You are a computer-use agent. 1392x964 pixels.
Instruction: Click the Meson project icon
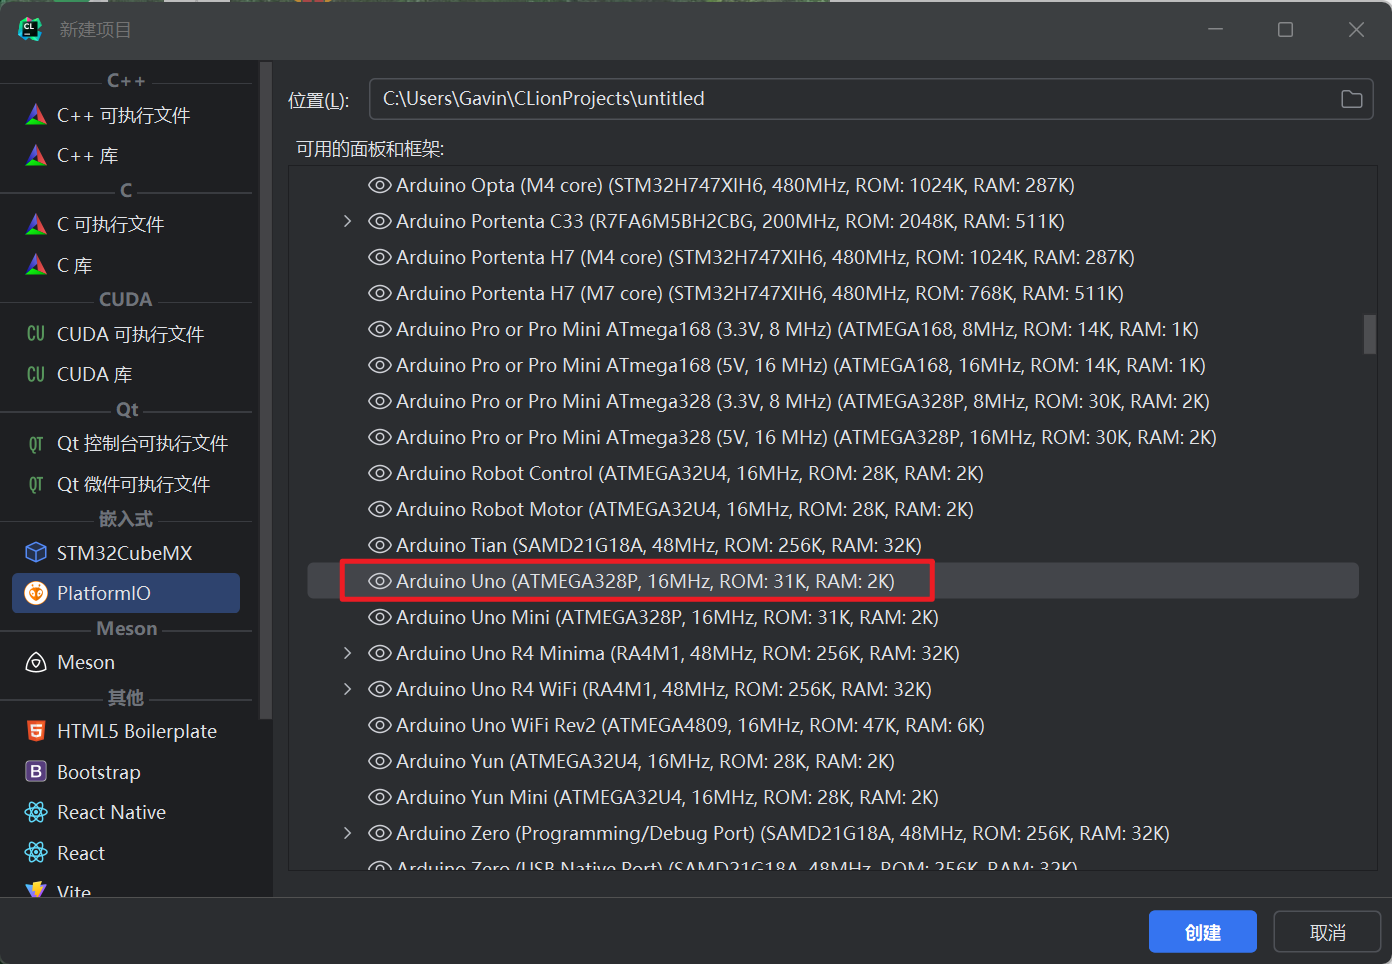tap(36, 662)
